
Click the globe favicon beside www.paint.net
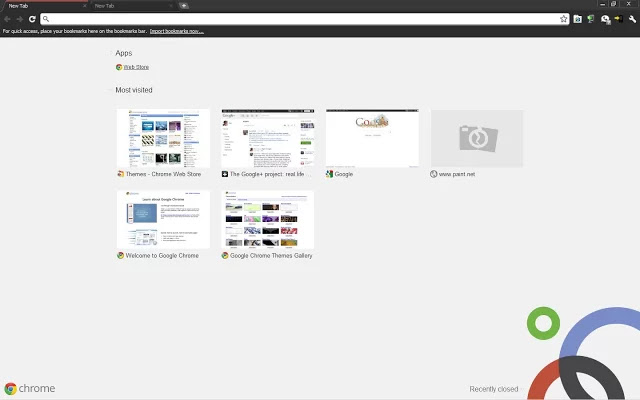(433, 174)
